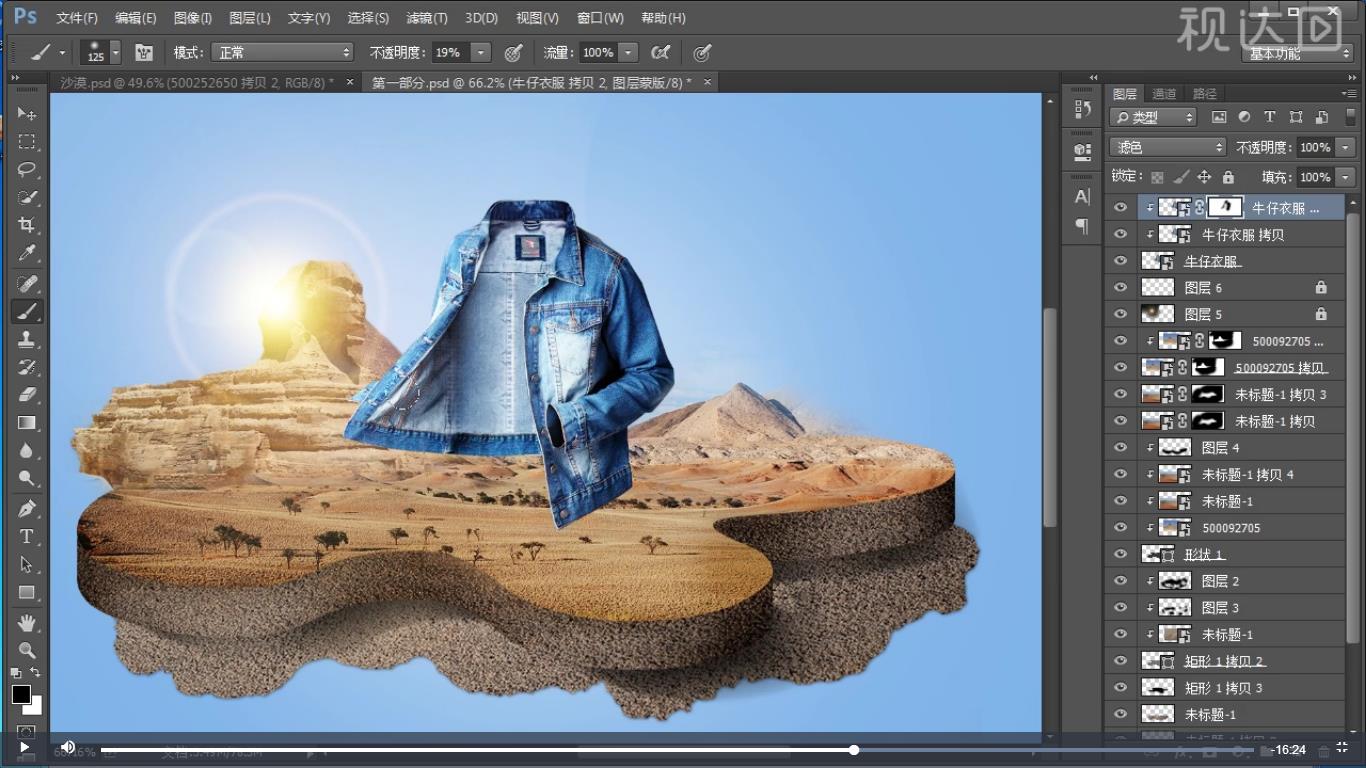Hide the 牛仔衣服 拷贝 layer

point(1120,235)
